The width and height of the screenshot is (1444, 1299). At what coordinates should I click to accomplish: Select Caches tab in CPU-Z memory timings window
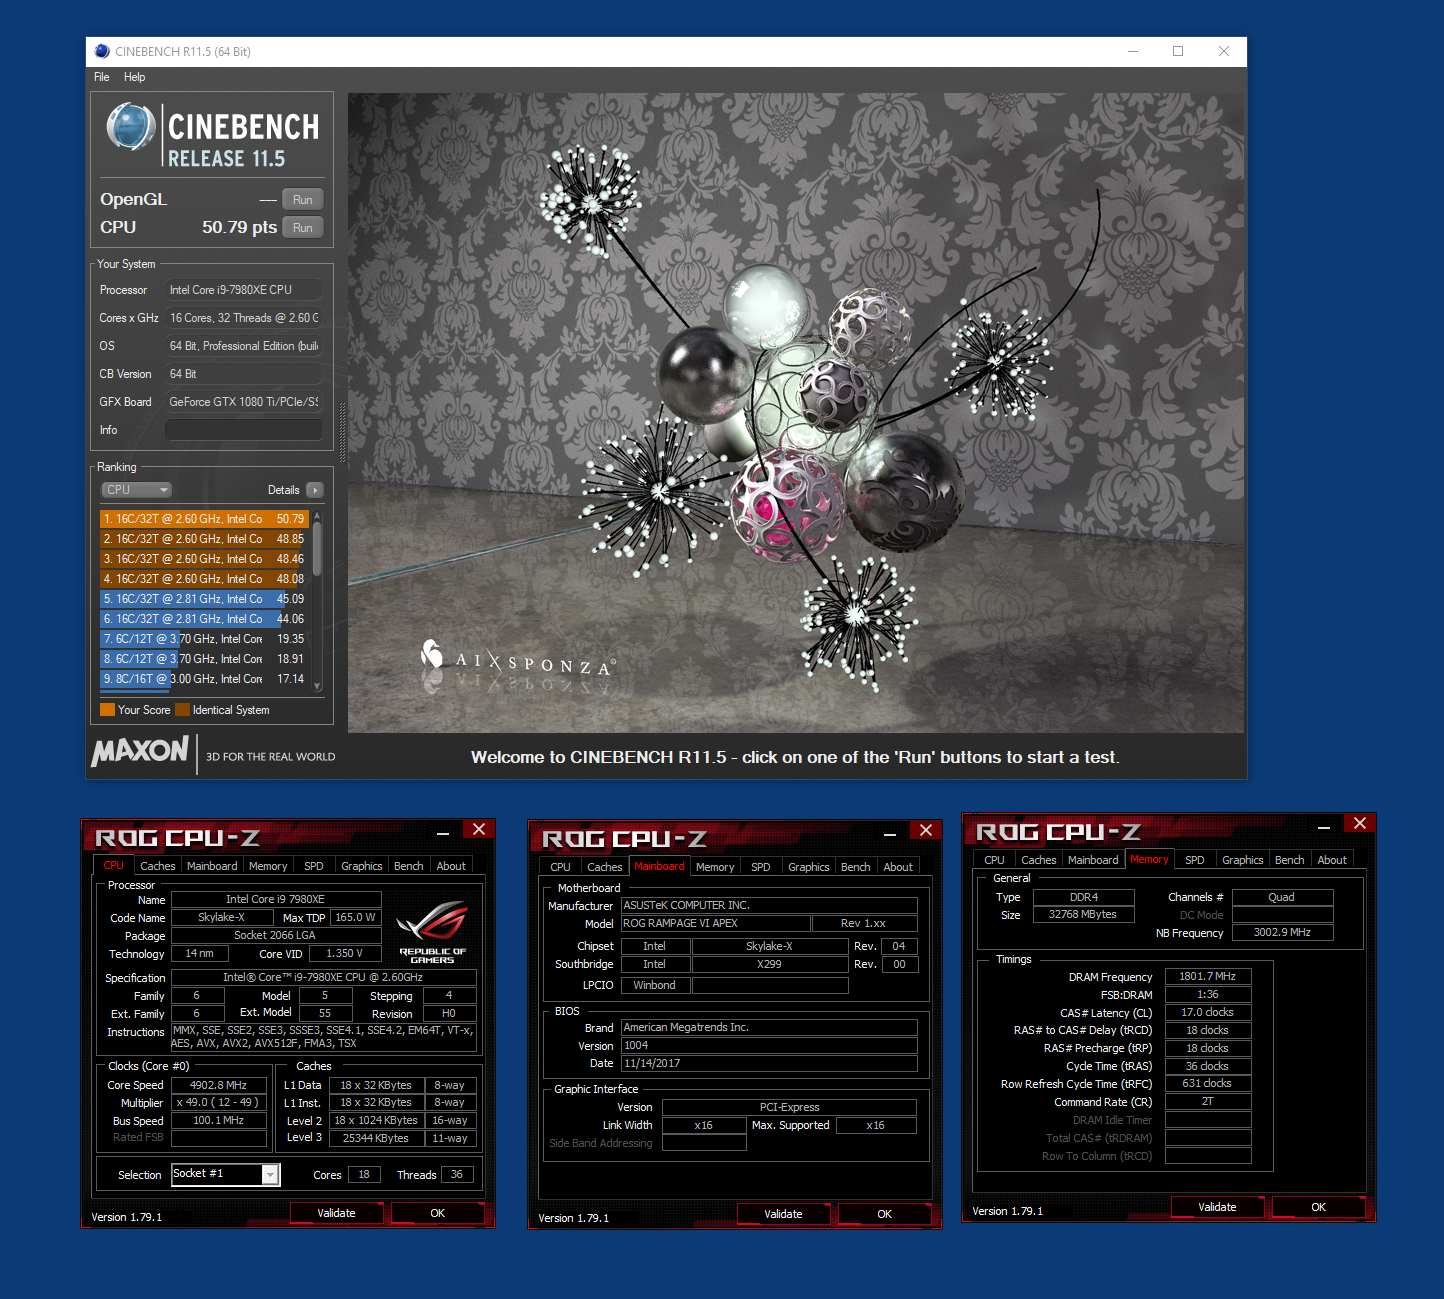coord(1039,860)
